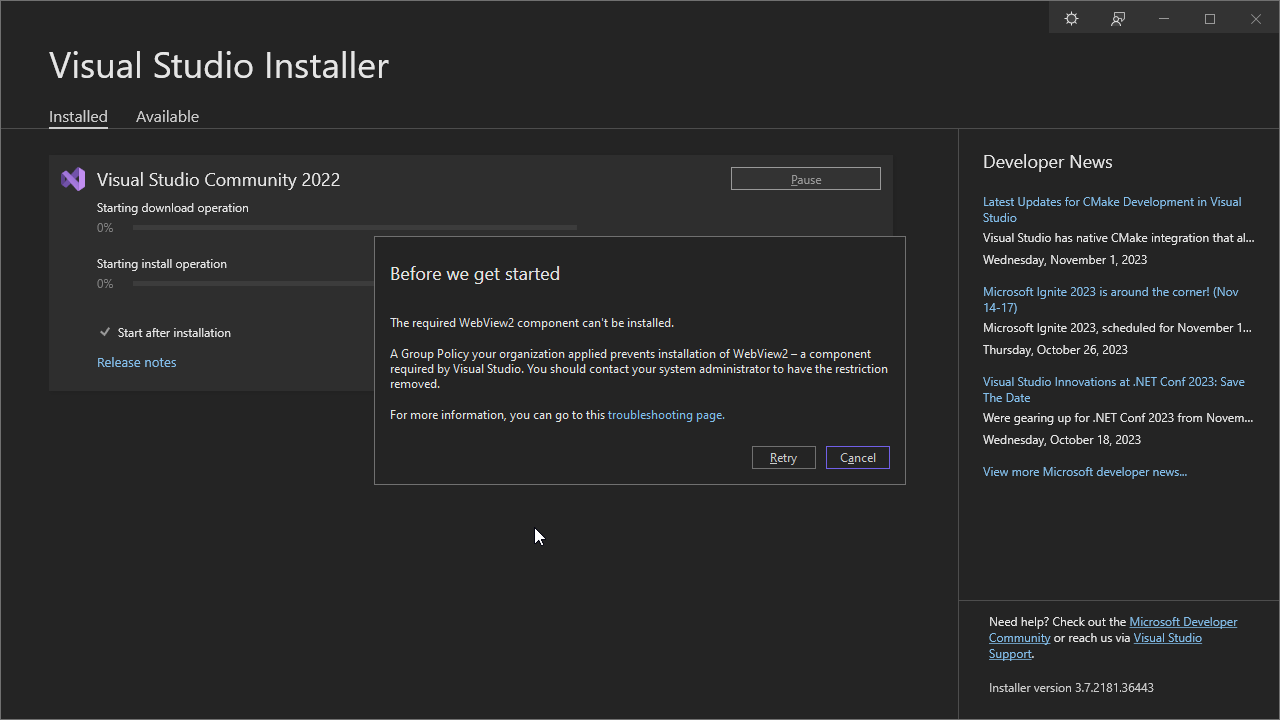Pause the Visual Studio installation
The width and height of the screenshot is (1280, 720).
pyautogui.click(x=805, y=178)
